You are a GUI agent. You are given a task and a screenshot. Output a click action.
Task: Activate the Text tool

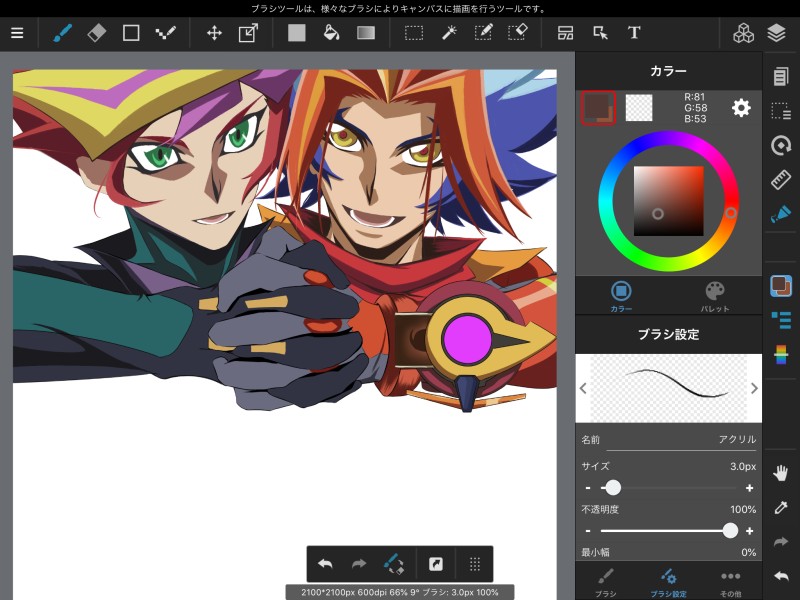coord(634,33)
